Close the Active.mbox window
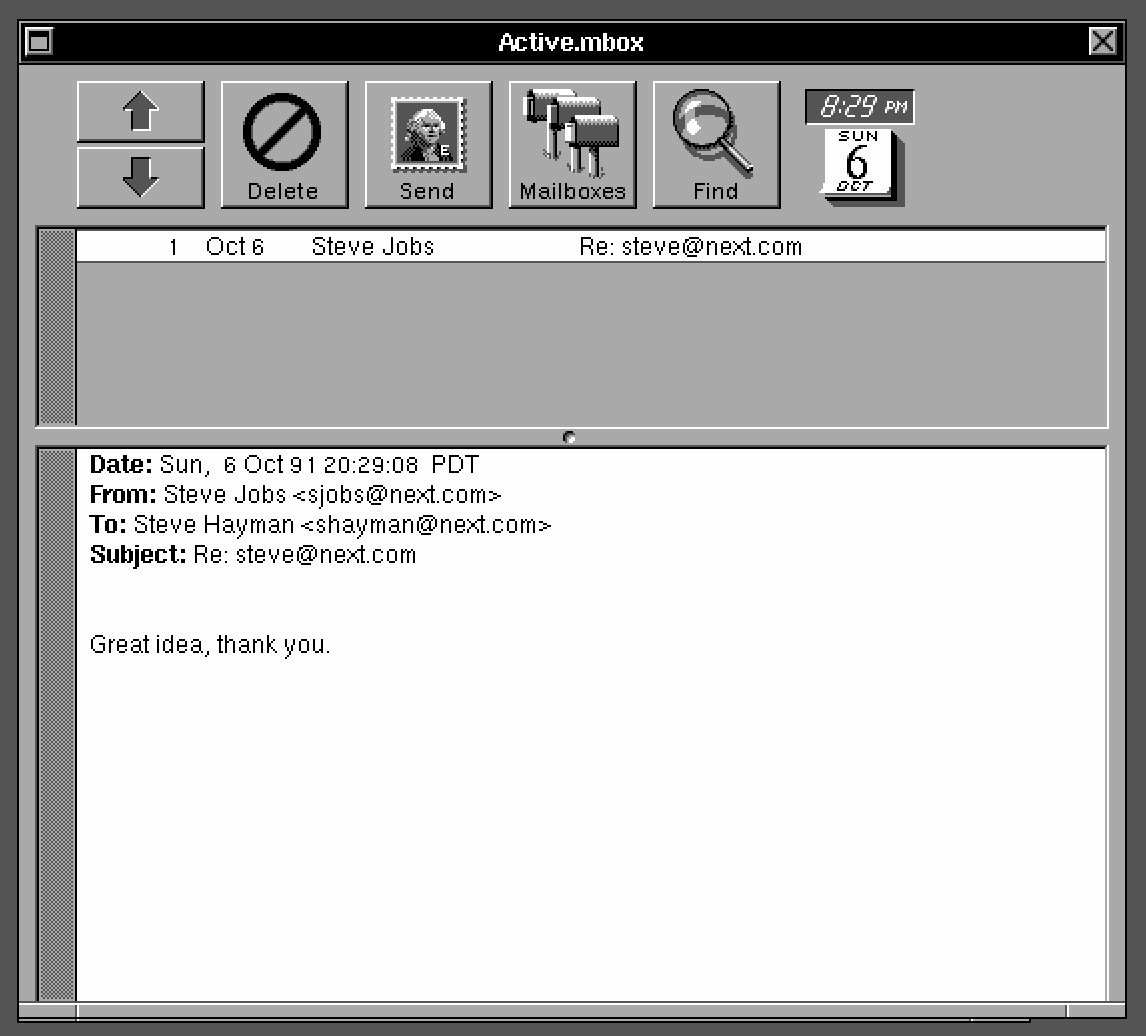The width and height of the screenshot is (1146, 1036). tap(1103, 42)
